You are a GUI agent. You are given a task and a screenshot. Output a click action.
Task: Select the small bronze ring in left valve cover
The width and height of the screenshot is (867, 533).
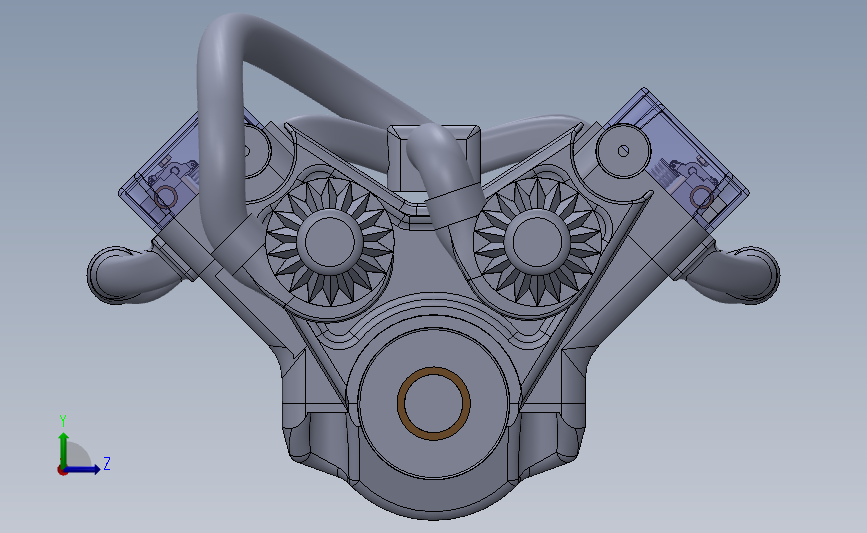[x=165, y=197]
